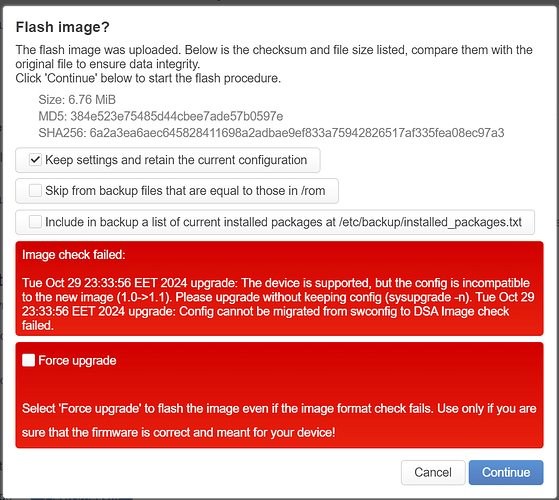Click the 'Skip from backup files' label
559x500 pixels.
(x=185, y=191)
